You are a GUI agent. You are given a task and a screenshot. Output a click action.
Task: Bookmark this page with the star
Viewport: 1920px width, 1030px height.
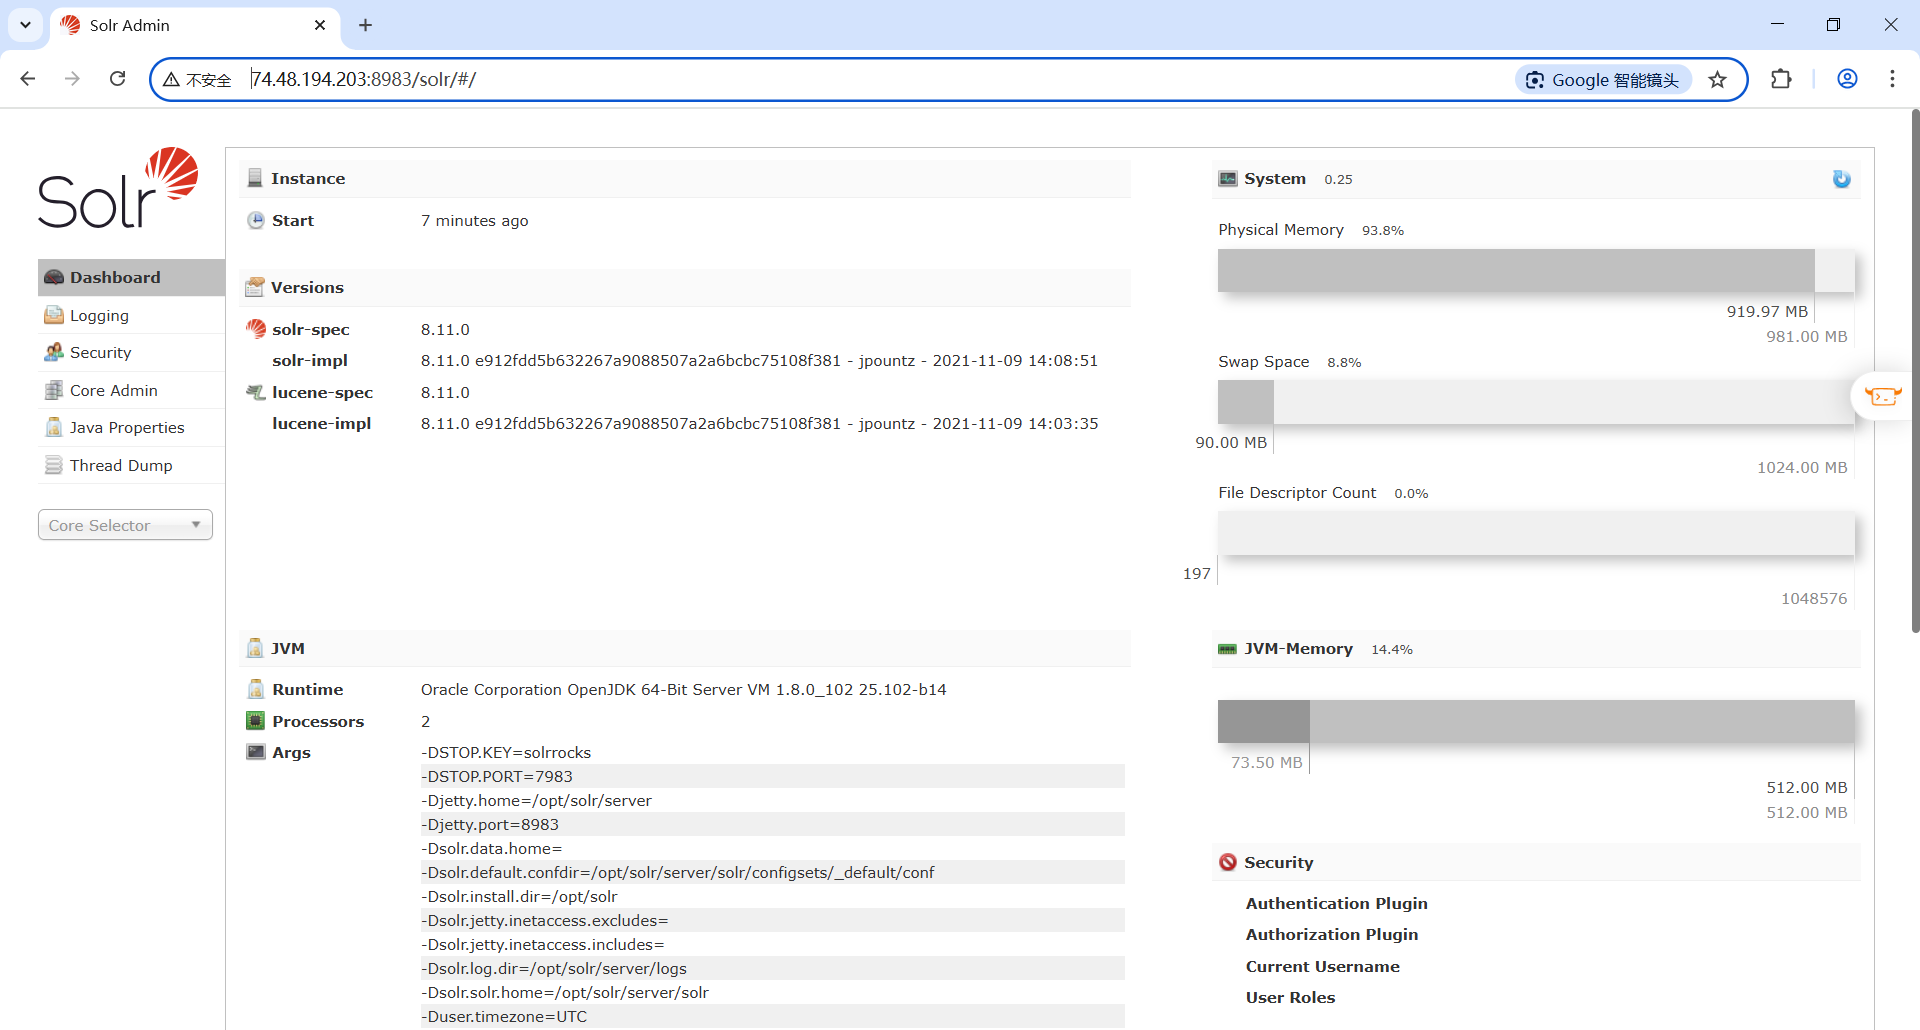coord(1718,80)
